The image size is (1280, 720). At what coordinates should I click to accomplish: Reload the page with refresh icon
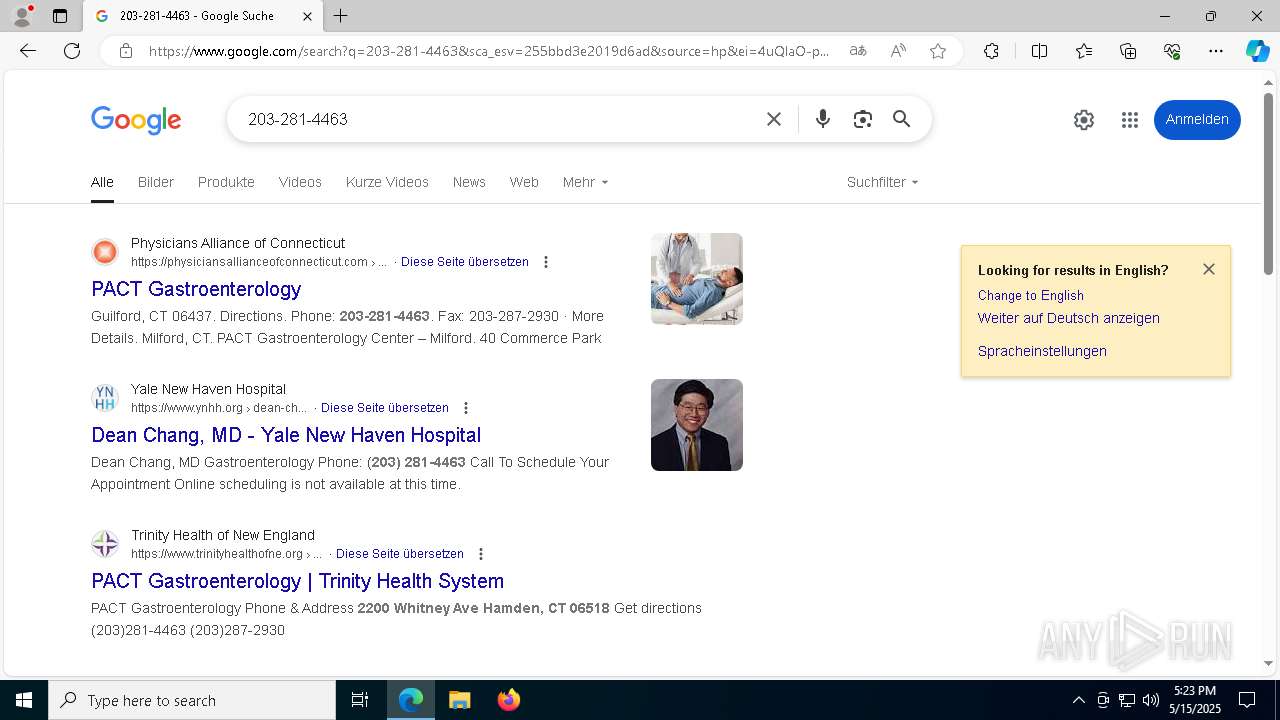click(72, 51)
